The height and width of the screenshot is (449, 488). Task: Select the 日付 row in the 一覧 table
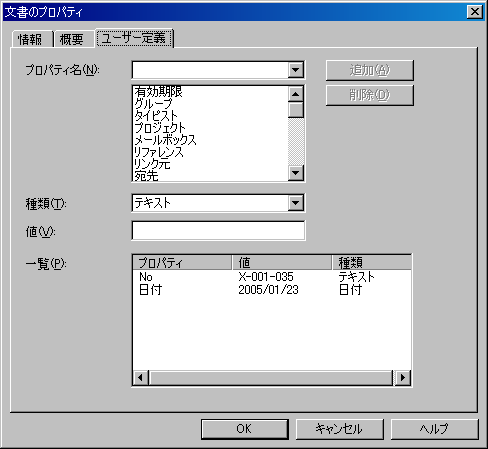(x=272, y=290)
